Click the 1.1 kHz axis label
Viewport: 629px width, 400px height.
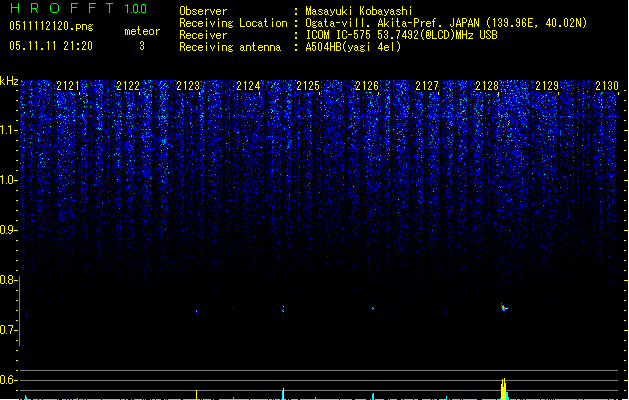point(8,130)
